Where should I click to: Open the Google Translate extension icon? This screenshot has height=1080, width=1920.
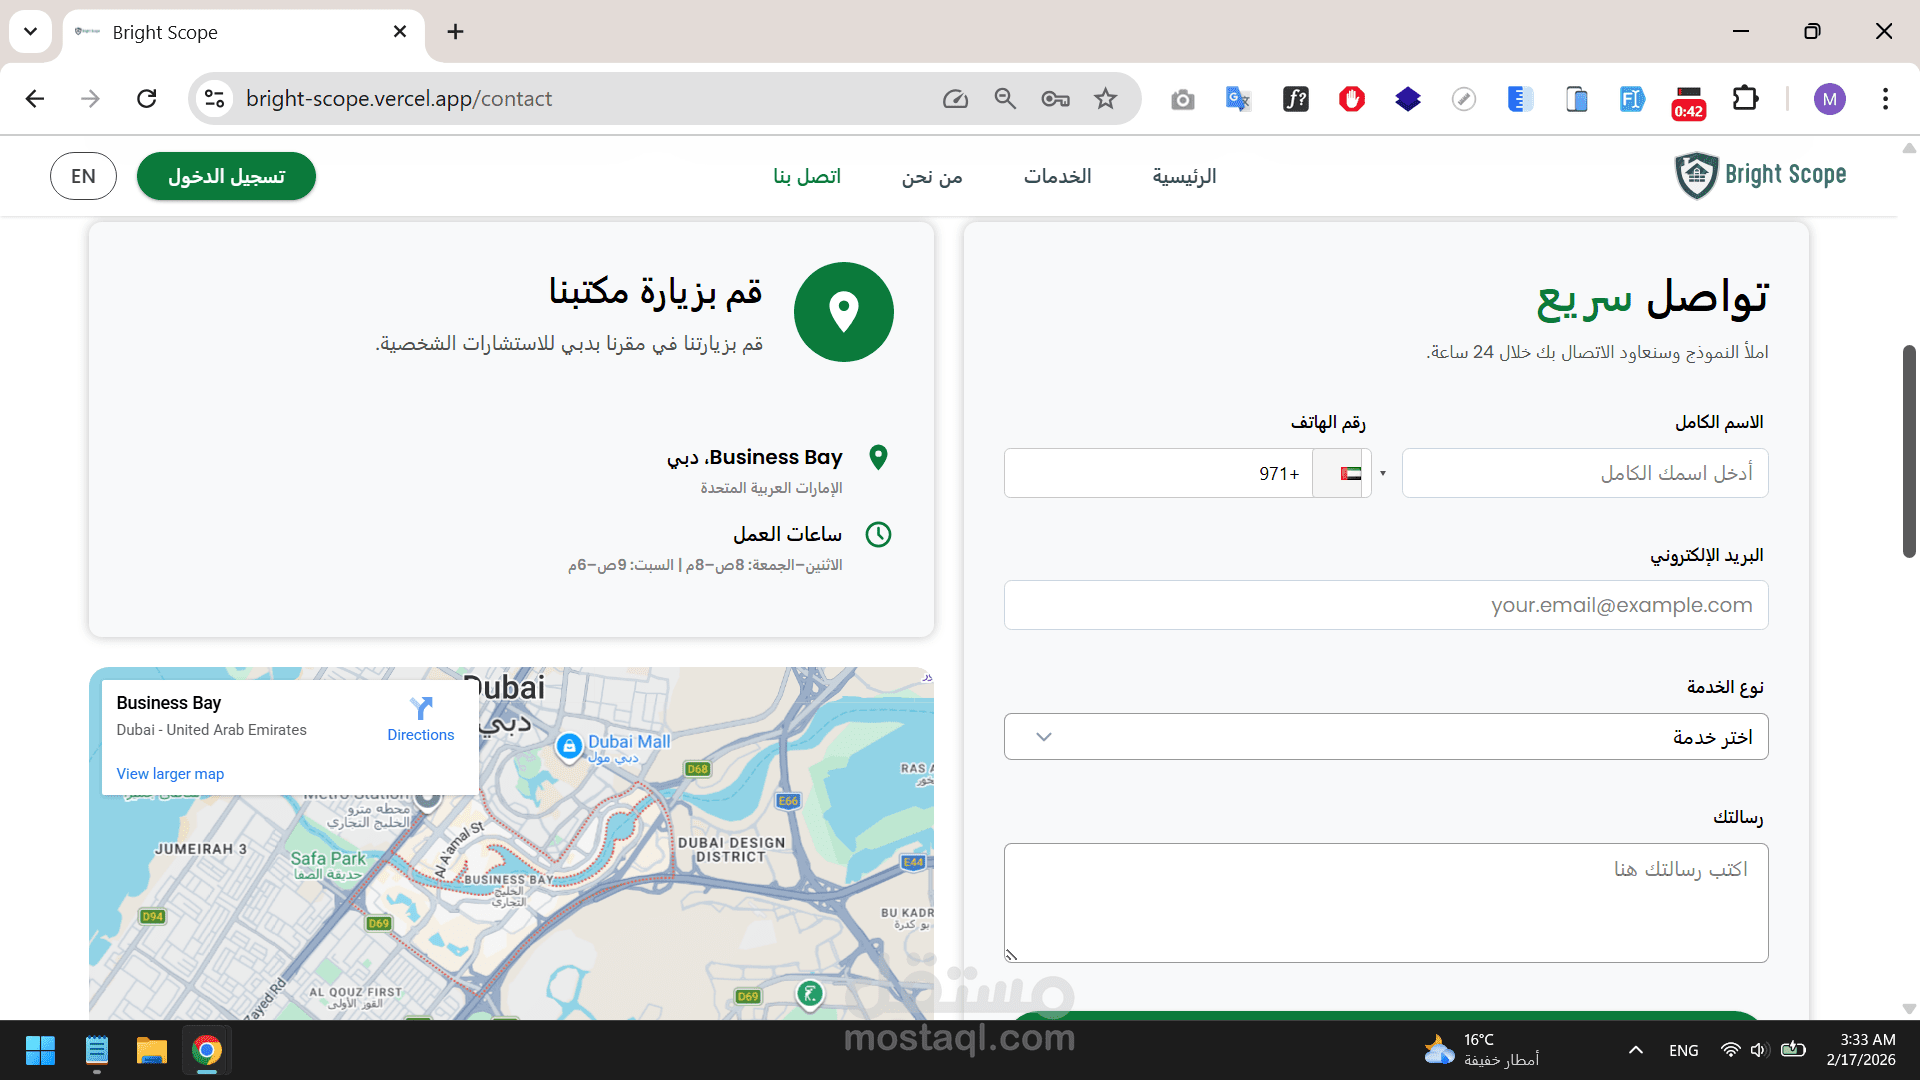tap(1238, 99)
